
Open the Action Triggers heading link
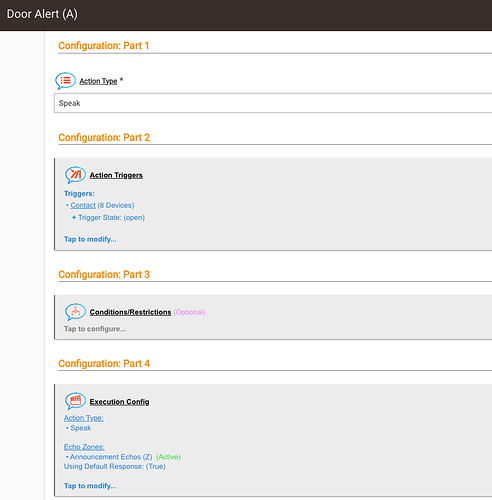(116, 175)
